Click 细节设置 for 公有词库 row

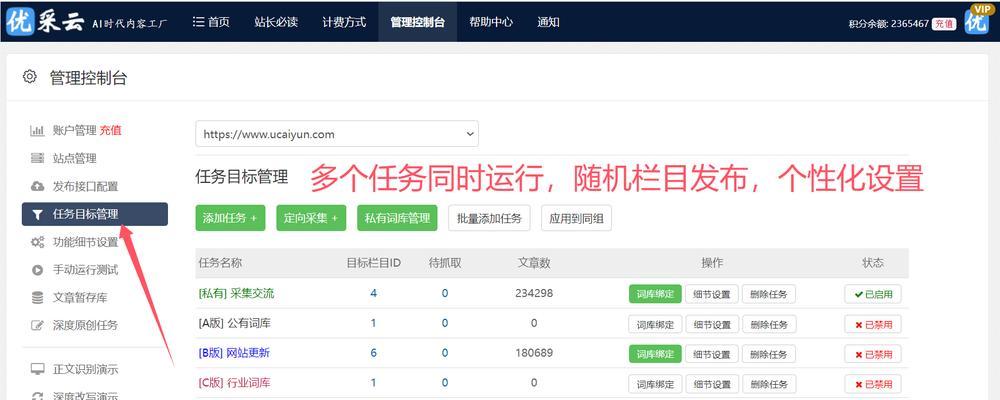coord(712,324)
